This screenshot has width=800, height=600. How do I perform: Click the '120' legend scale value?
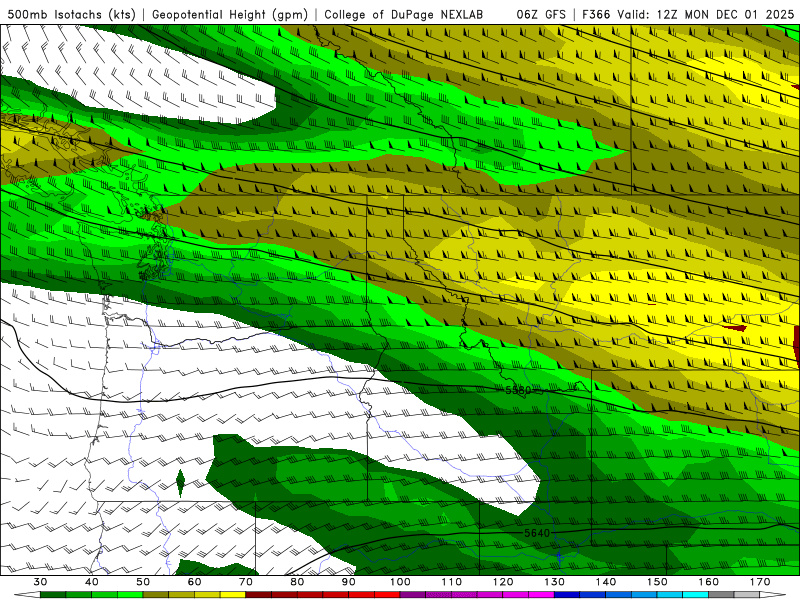[503, 582]
